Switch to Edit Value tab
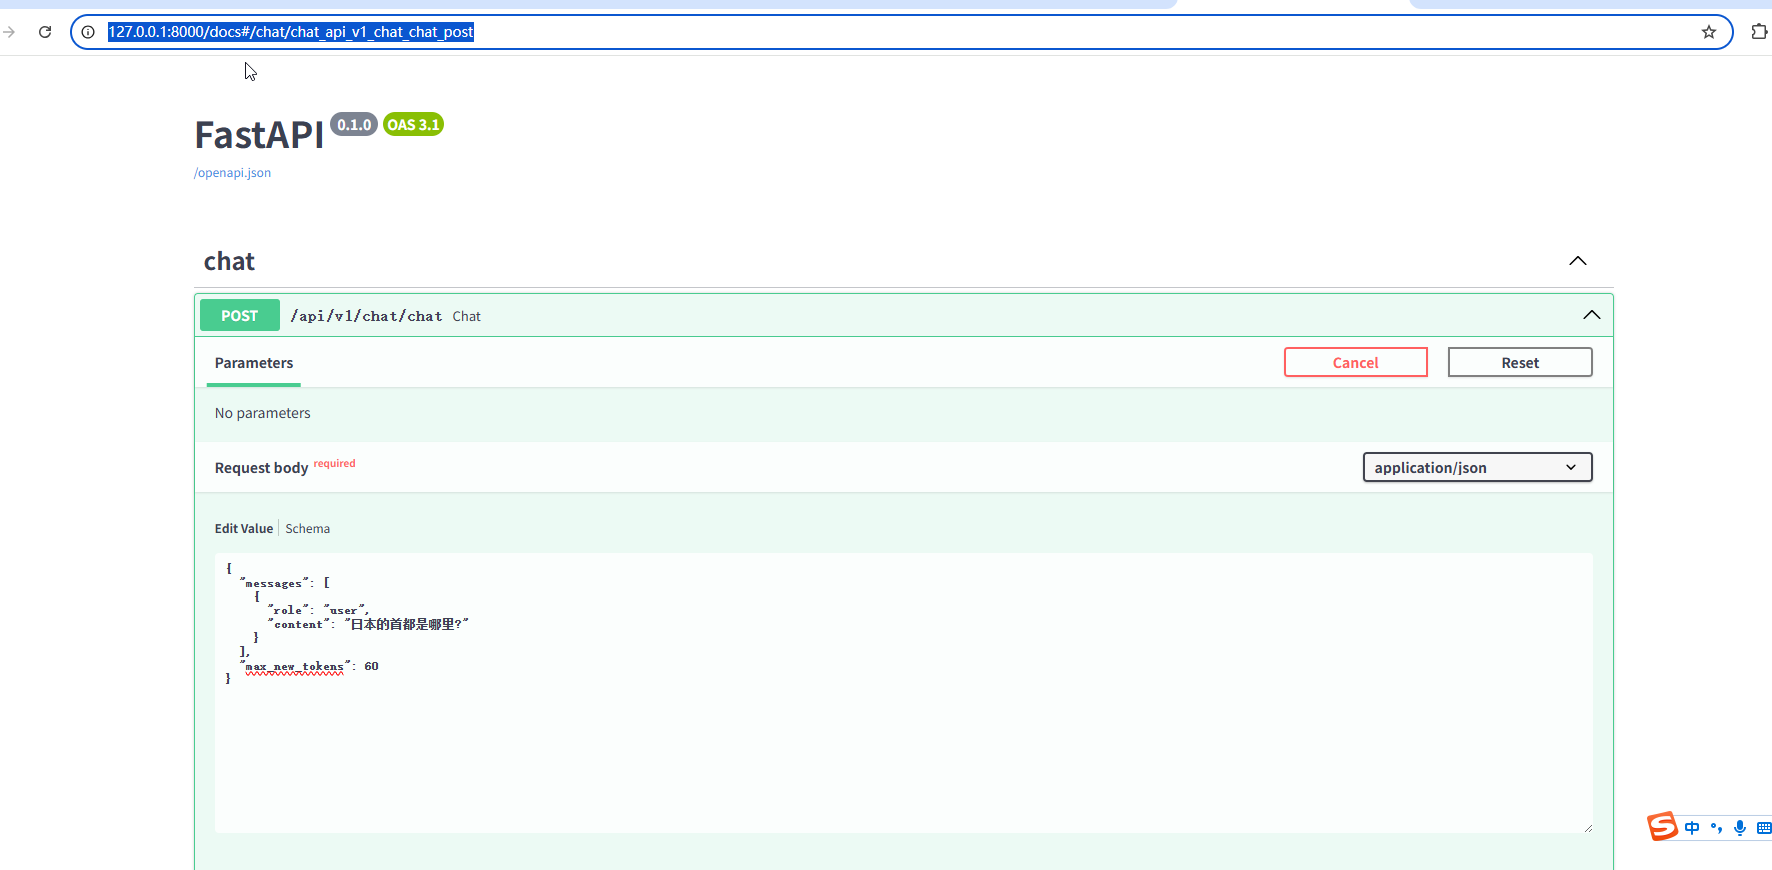 244,529
